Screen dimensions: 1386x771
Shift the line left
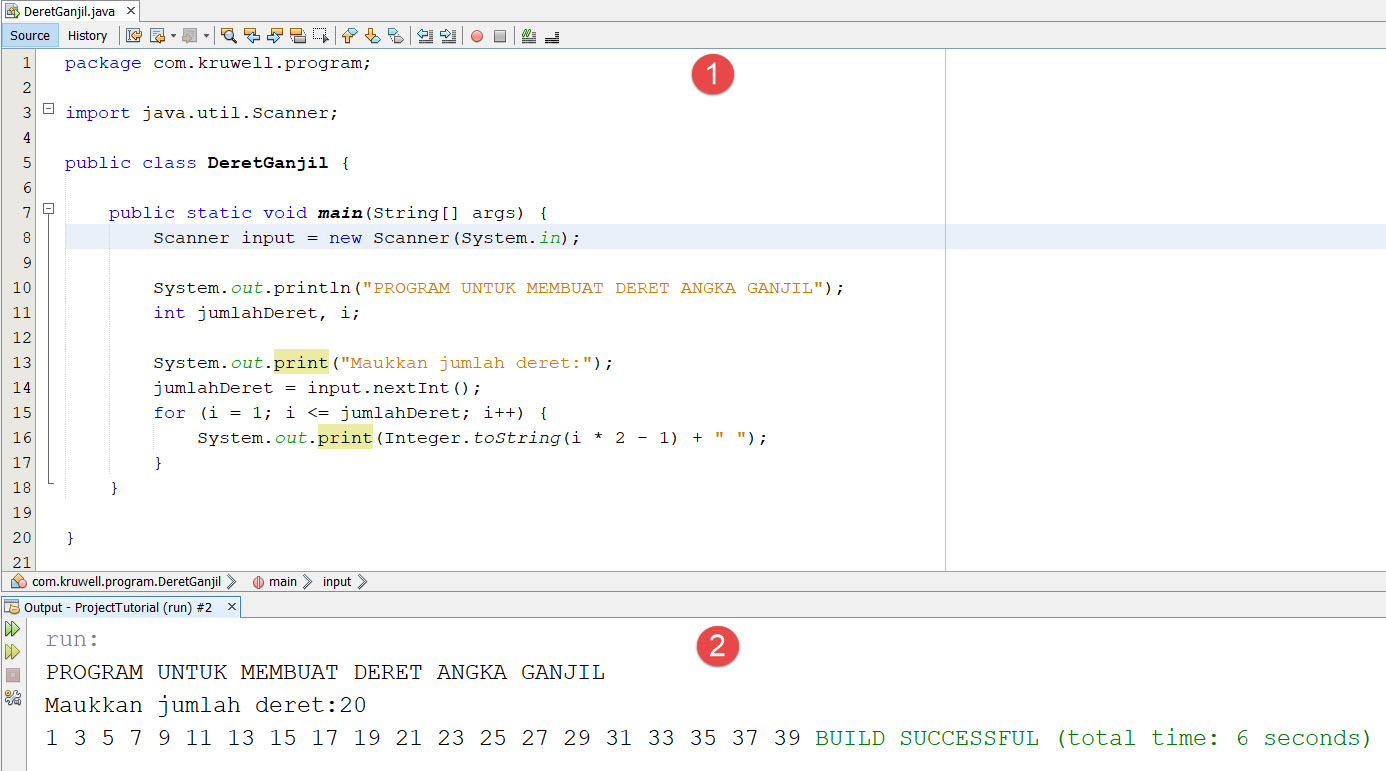pos(425,36)
